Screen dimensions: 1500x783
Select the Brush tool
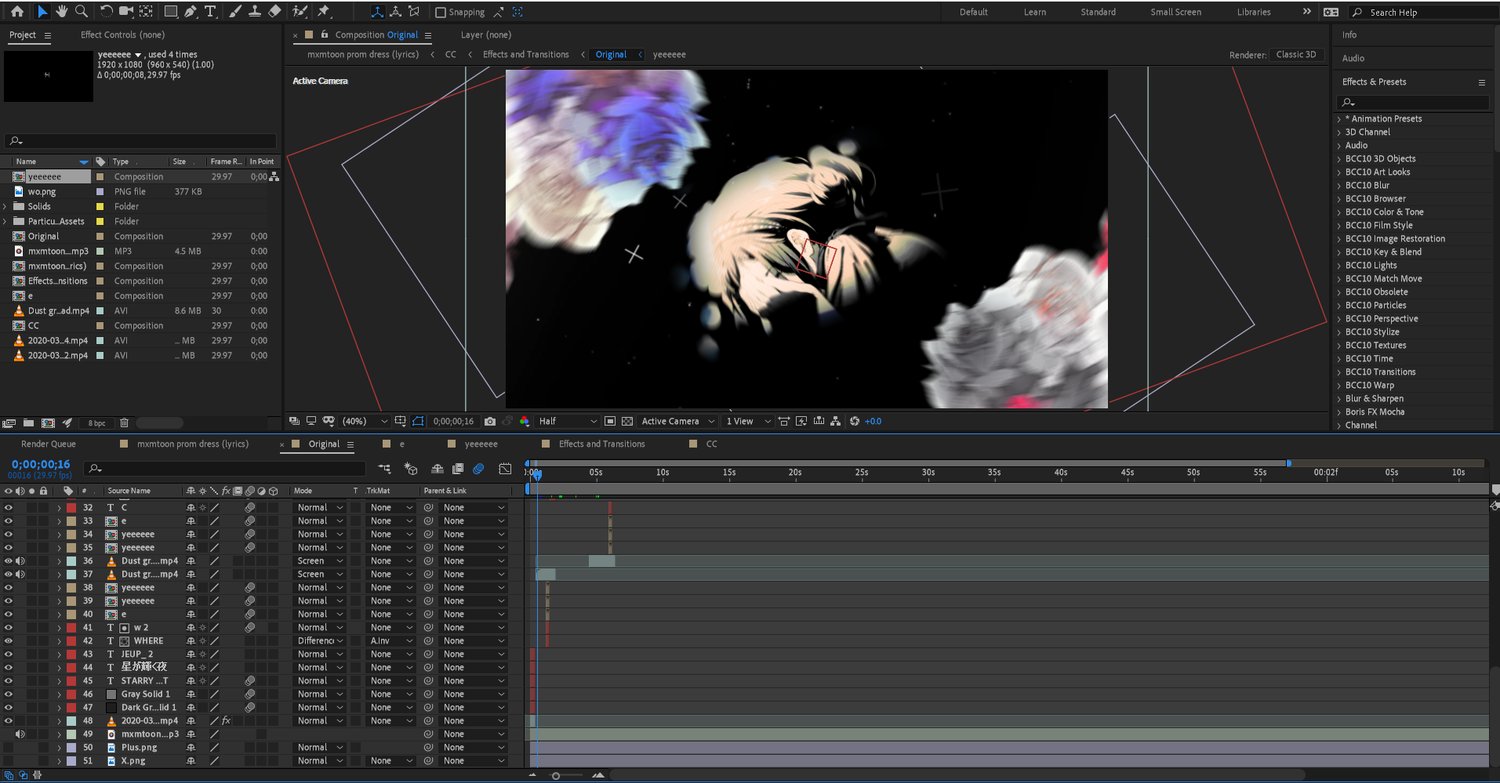234,12
